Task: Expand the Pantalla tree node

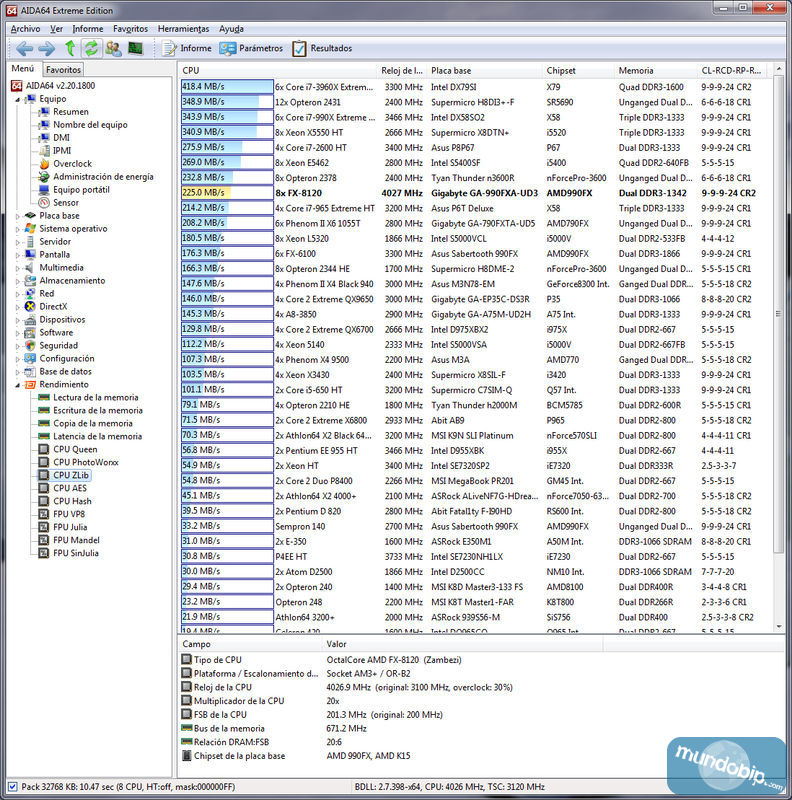Action: coord(18,255)
